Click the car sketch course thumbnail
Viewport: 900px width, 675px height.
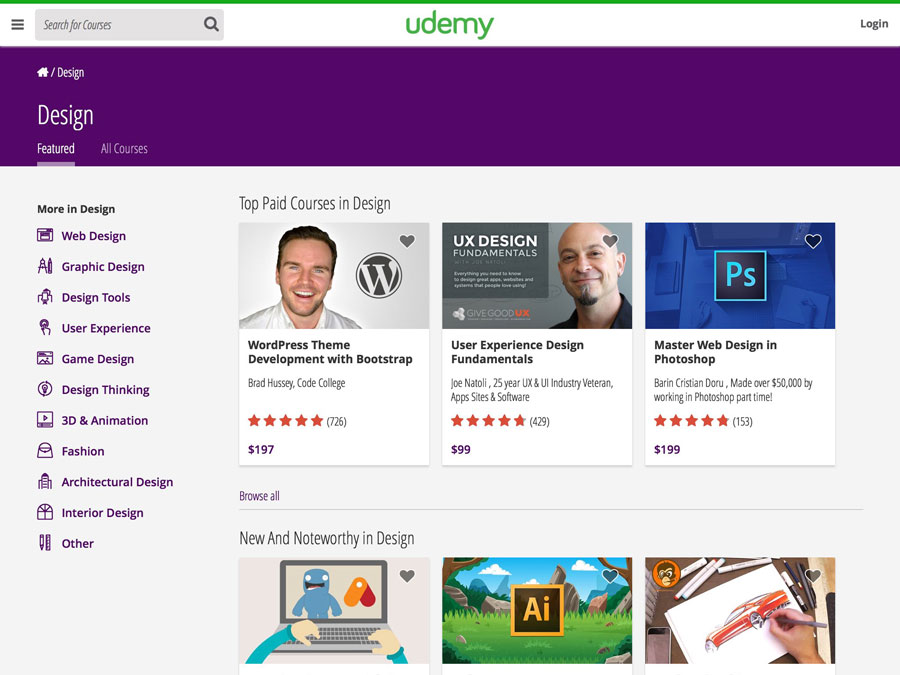pyautogui.click(x=740, y=611)
